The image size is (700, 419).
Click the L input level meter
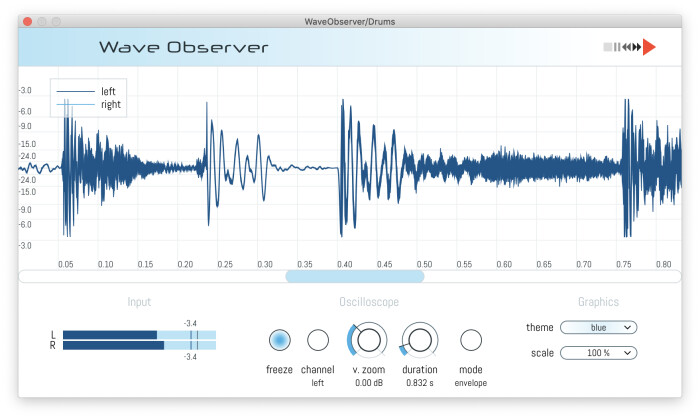[x=139, y=335]
